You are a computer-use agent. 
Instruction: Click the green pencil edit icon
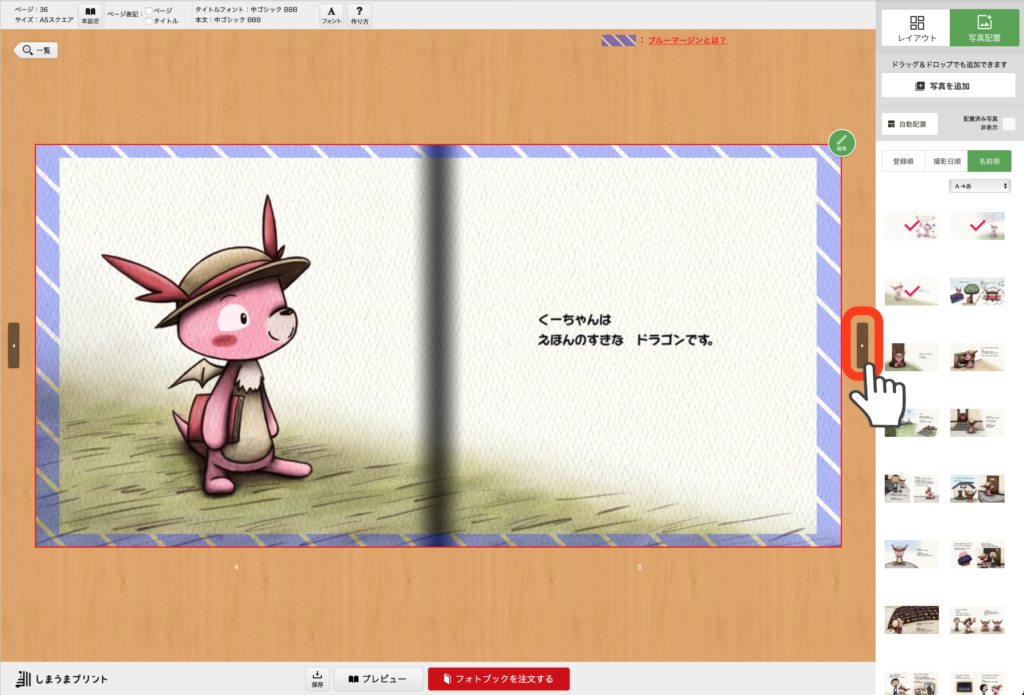(x=842, y=142)
